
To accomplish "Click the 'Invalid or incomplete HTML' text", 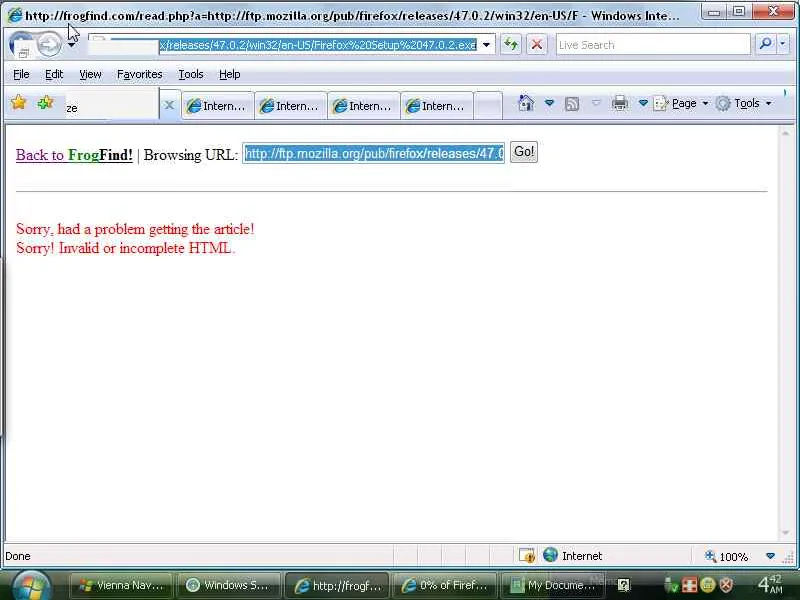I will point(145,248).
